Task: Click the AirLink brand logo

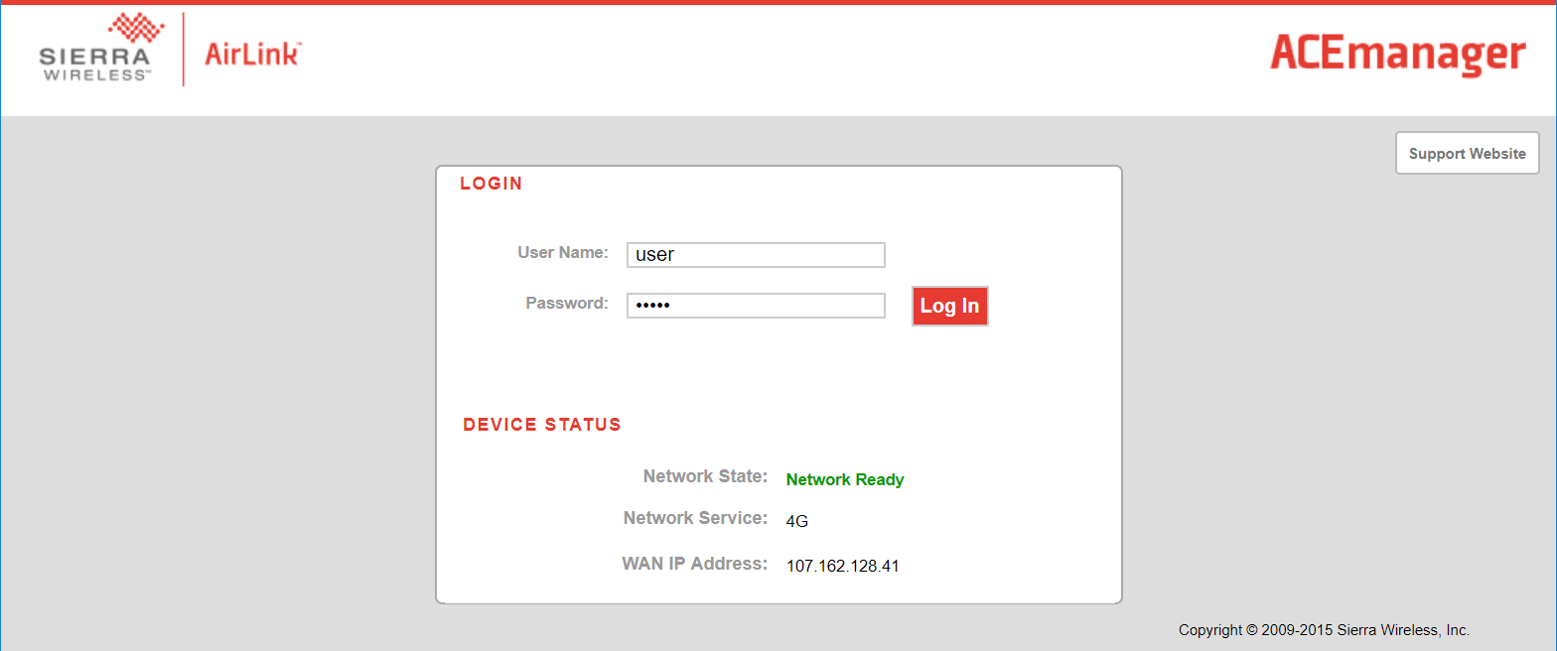Action: [252, 54]
